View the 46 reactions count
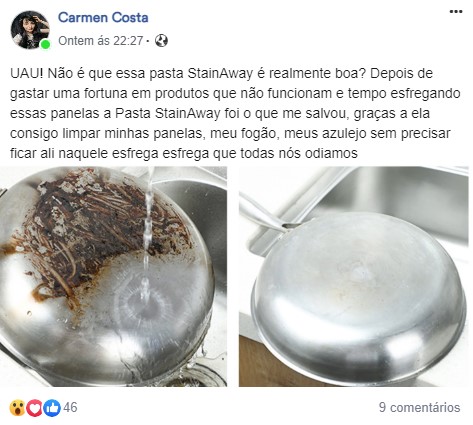 click(70, 407)
